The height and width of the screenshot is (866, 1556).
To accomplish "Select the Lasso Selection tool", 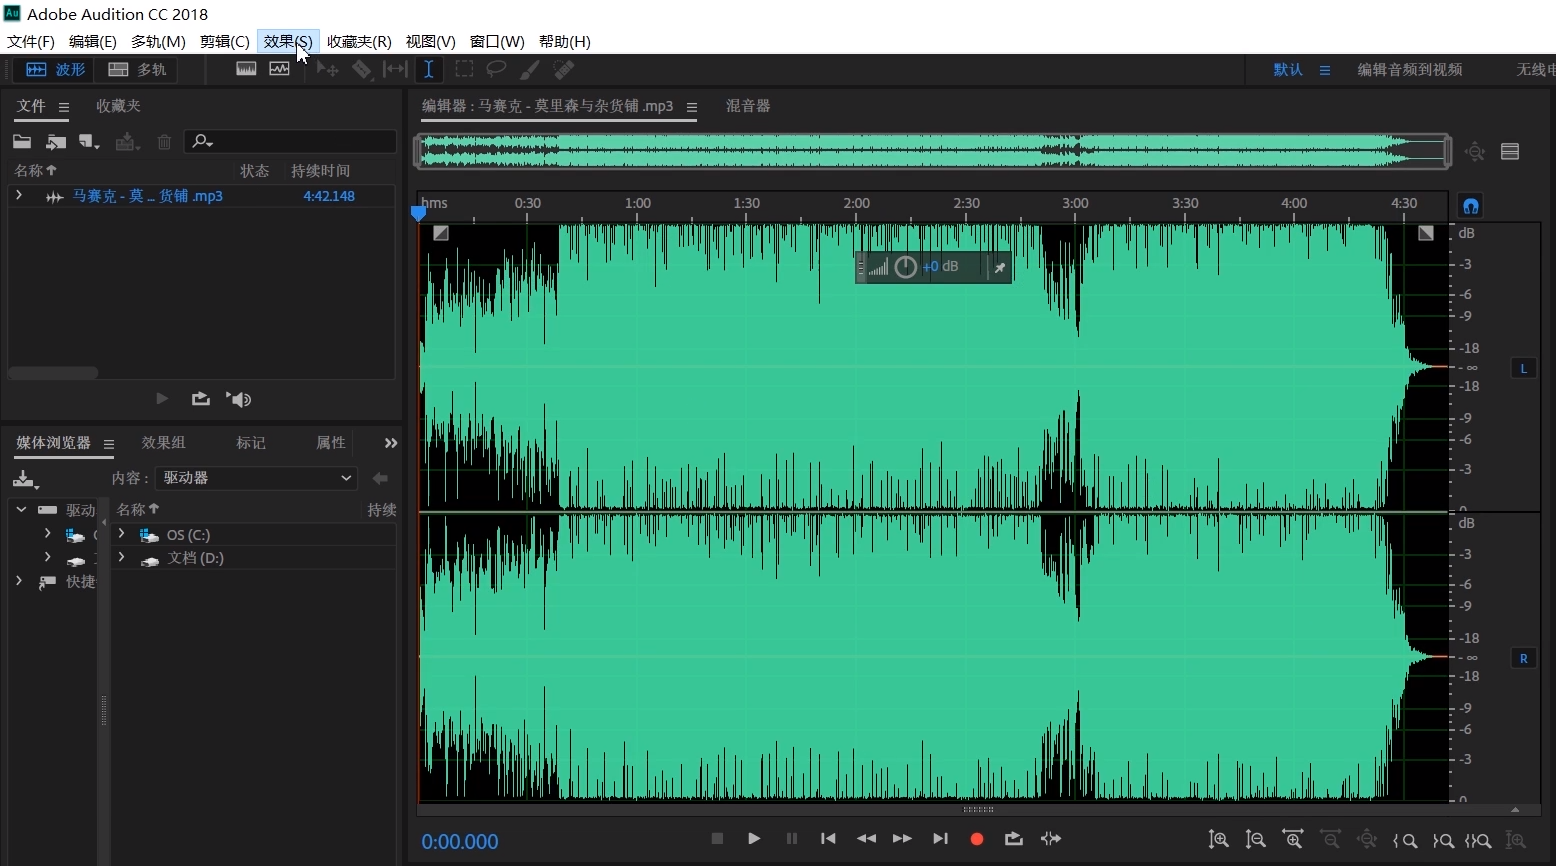I will coord(496,69).
